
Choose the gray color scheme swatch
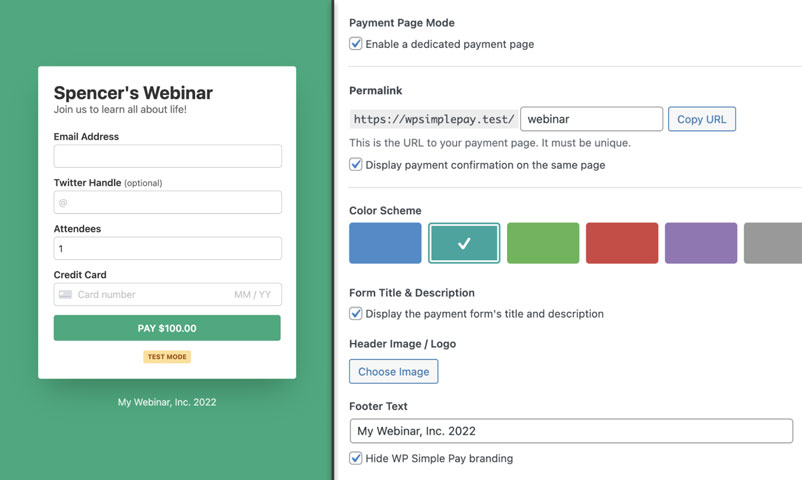coord(773,243)
